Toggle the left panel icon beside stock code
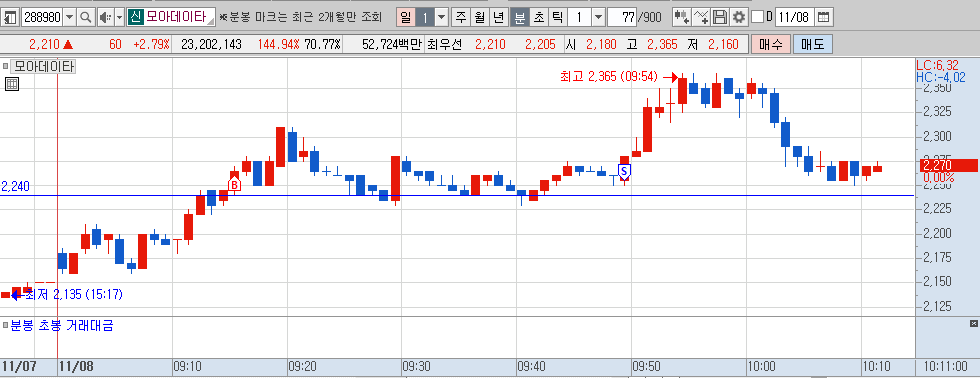Viewport: 980px width, 378px height. click(10, 17)
